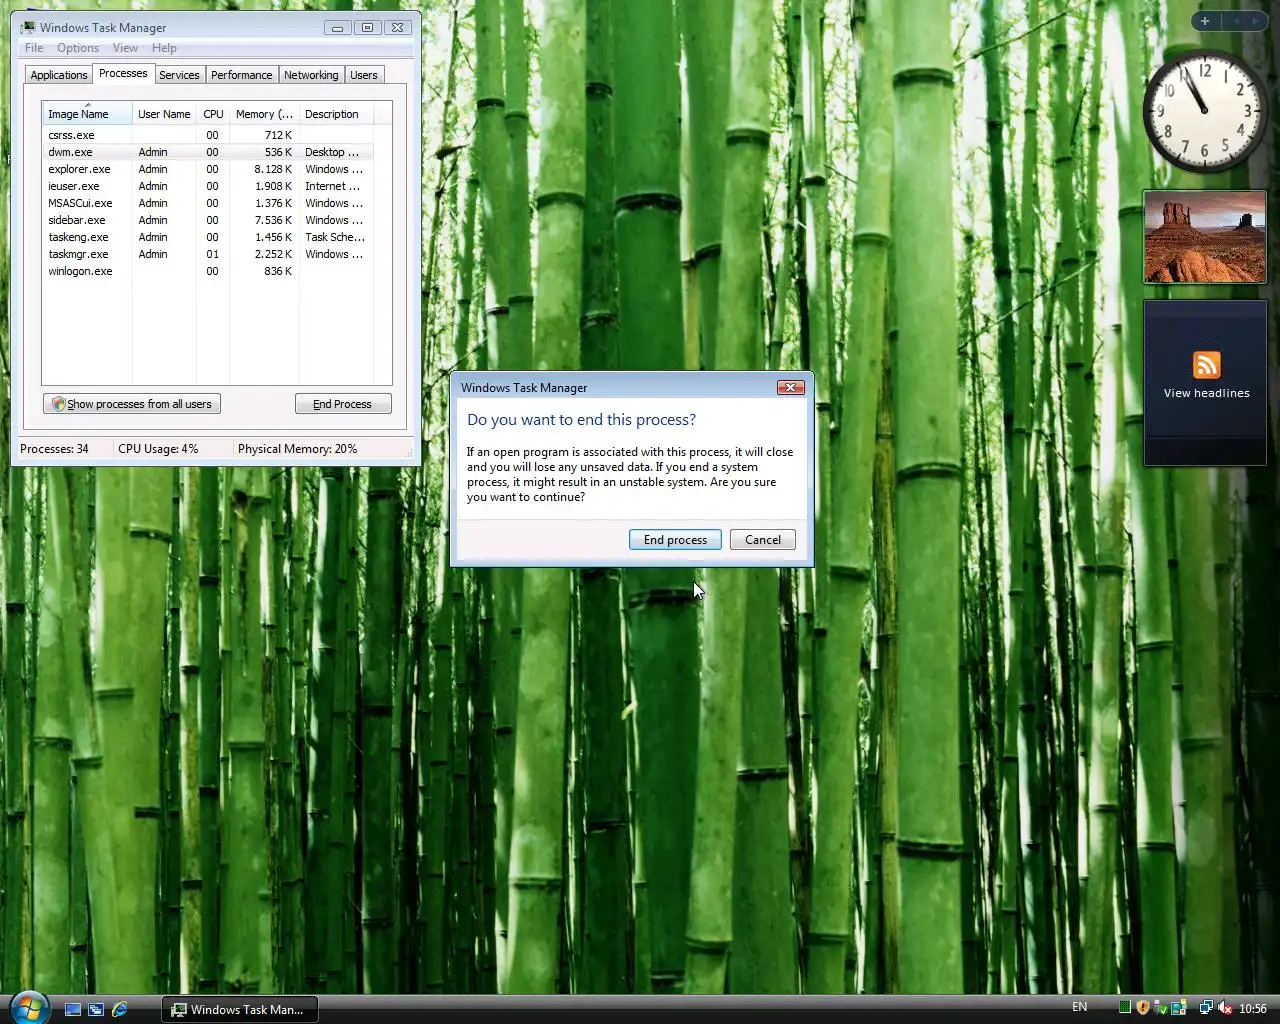Select the sidebar.exe process row

[208, 220]
